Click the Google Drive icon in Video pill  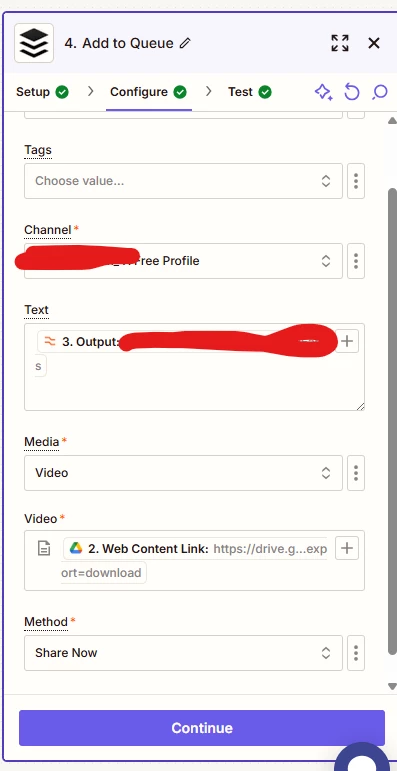click(x=76, y=548)
